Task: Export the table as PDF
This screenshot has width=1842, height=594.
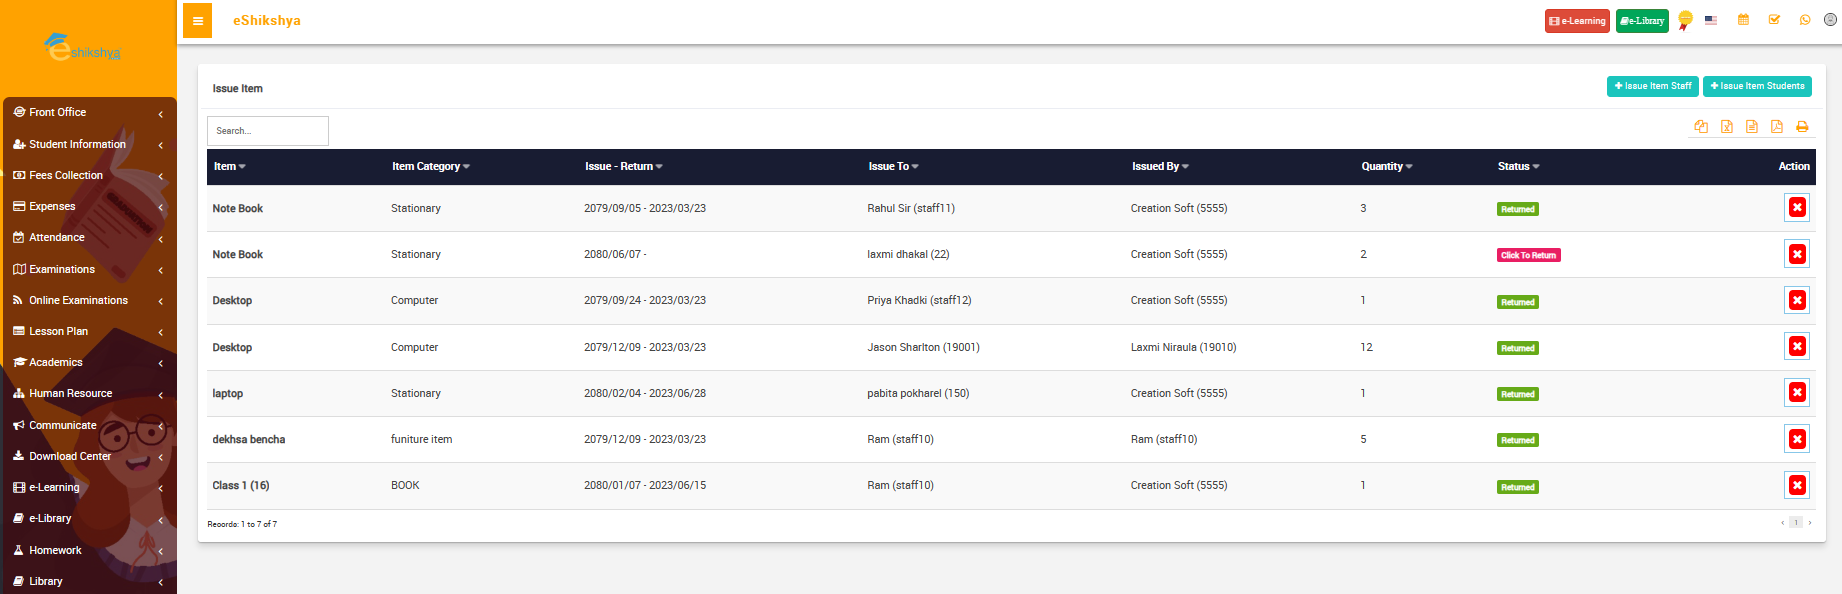Action: tap(1777, 127)
